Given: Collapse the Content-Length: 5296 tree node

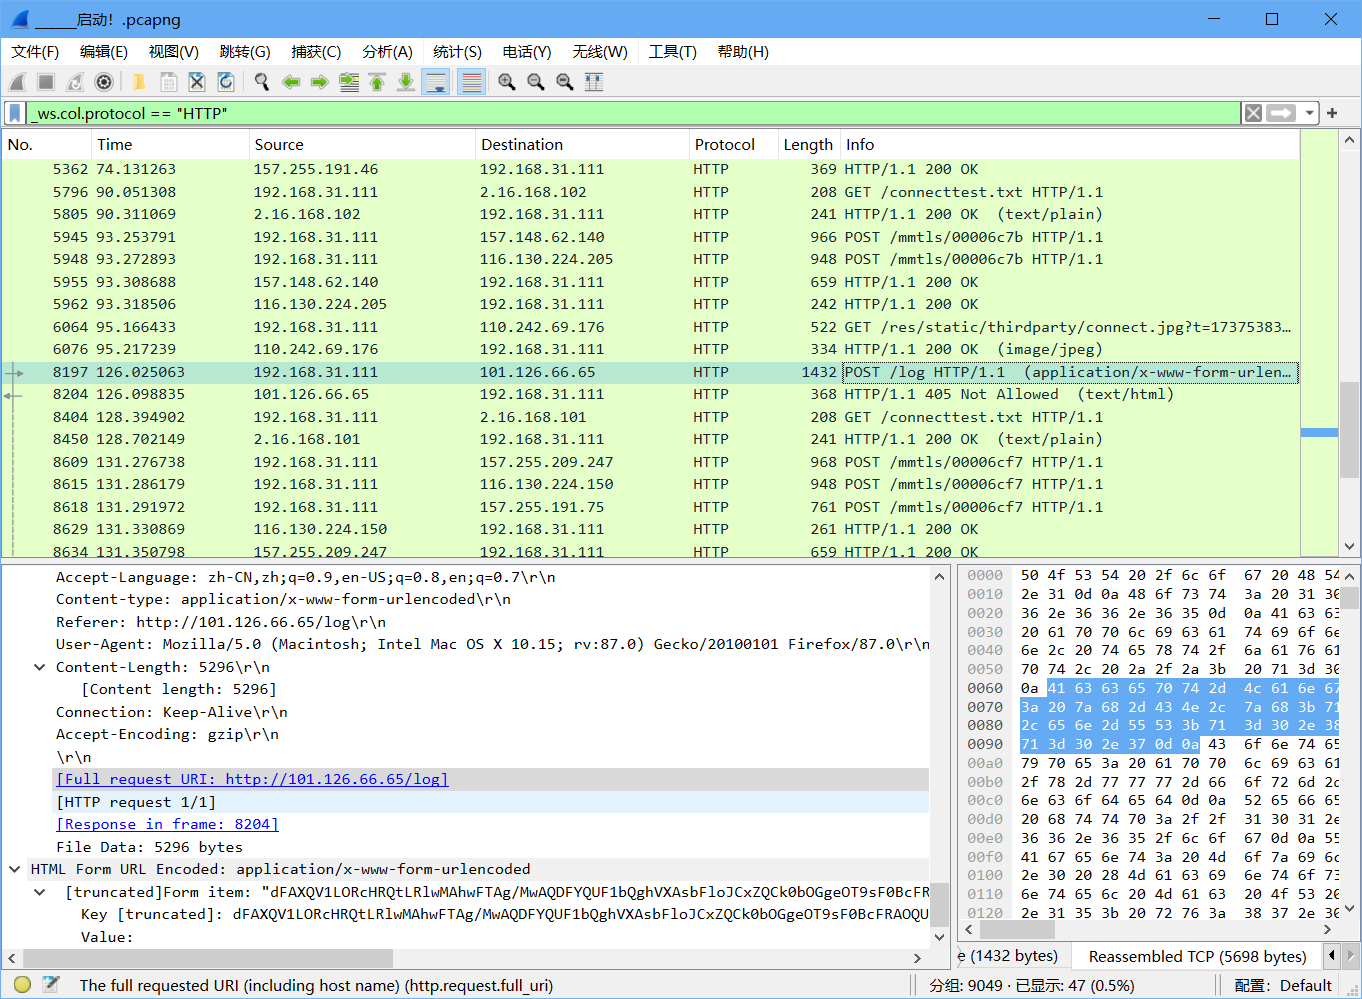Looking at the screenshot, I should [40, 667].
